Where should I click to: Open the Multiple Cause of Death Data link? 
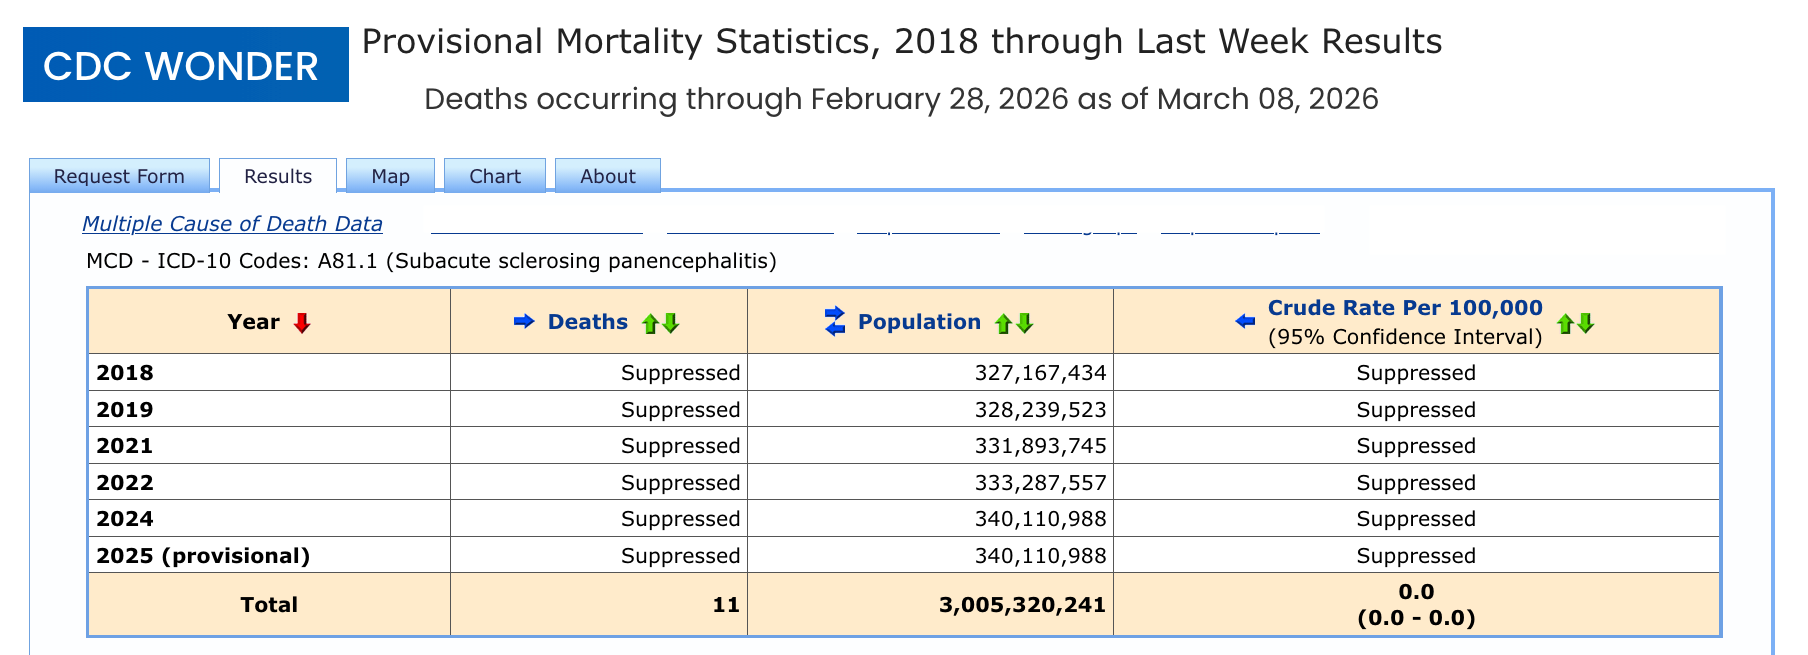(x=232, y=224)
